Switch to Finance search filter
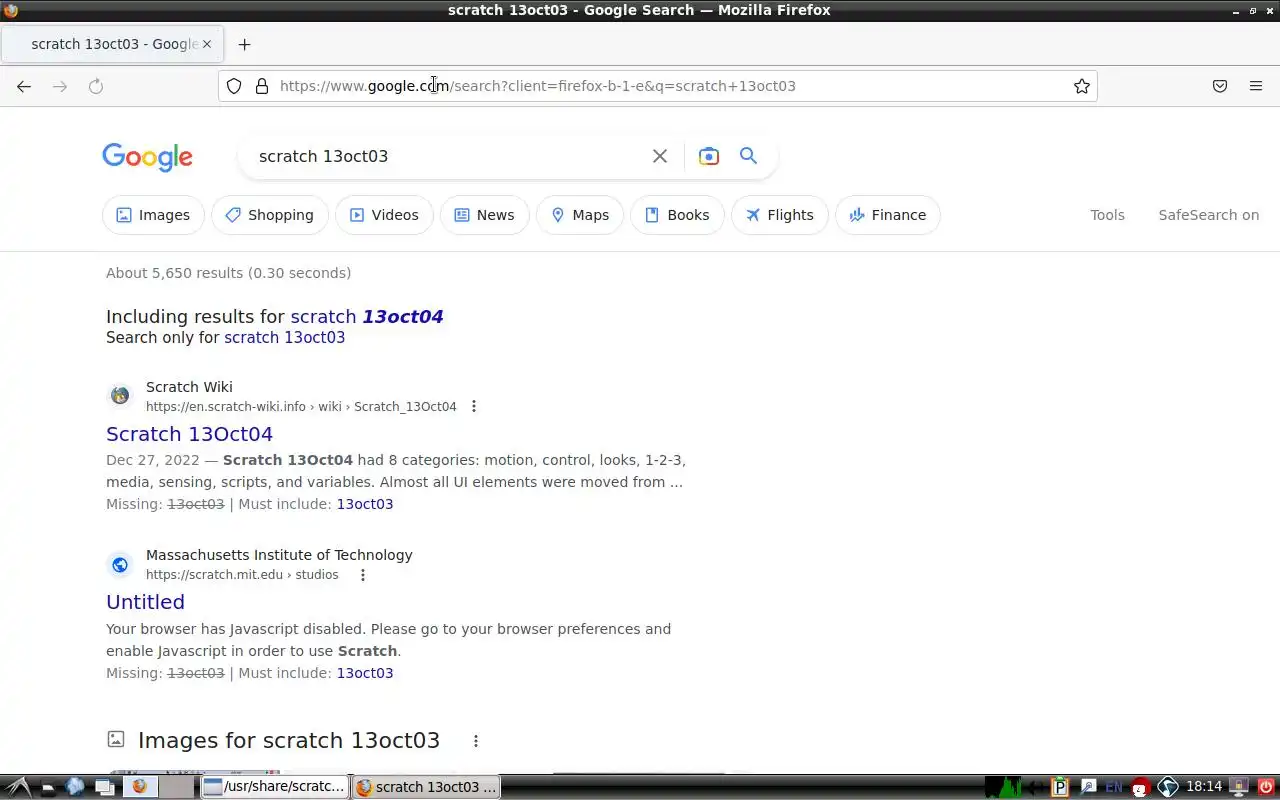1280x800 pixels. click(x=888, y=215)
